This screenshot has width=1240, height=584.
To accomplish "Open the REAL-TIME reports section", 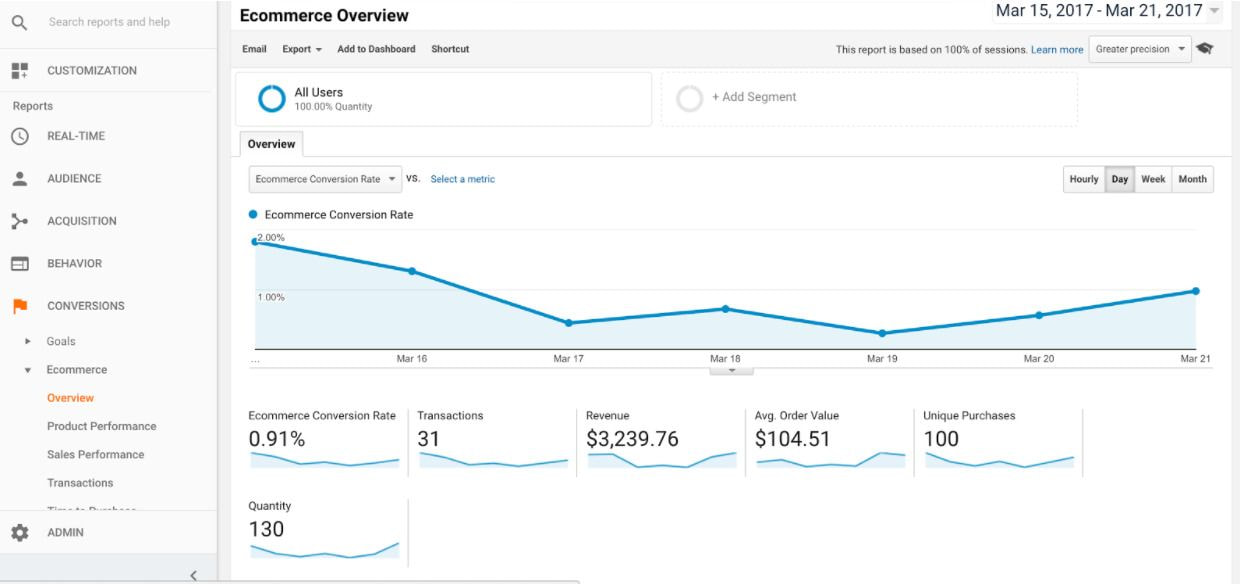I will 76,137.
